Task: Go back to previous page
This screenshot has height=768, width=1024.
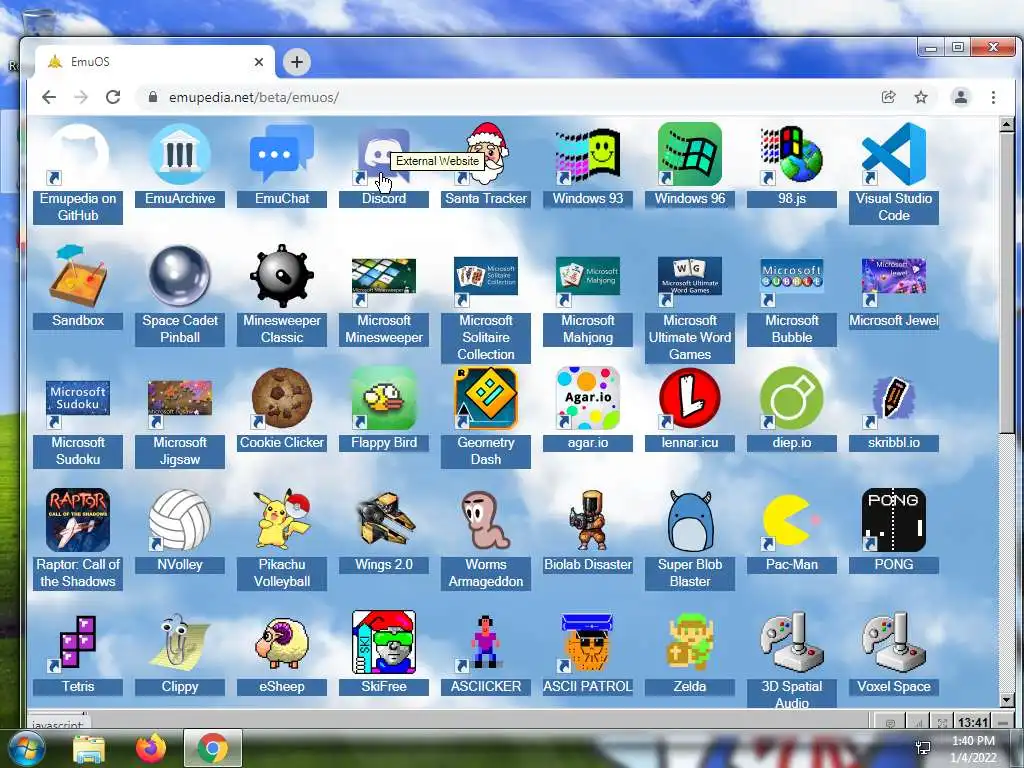Action: pyautogui.click(x=49, y=97)
